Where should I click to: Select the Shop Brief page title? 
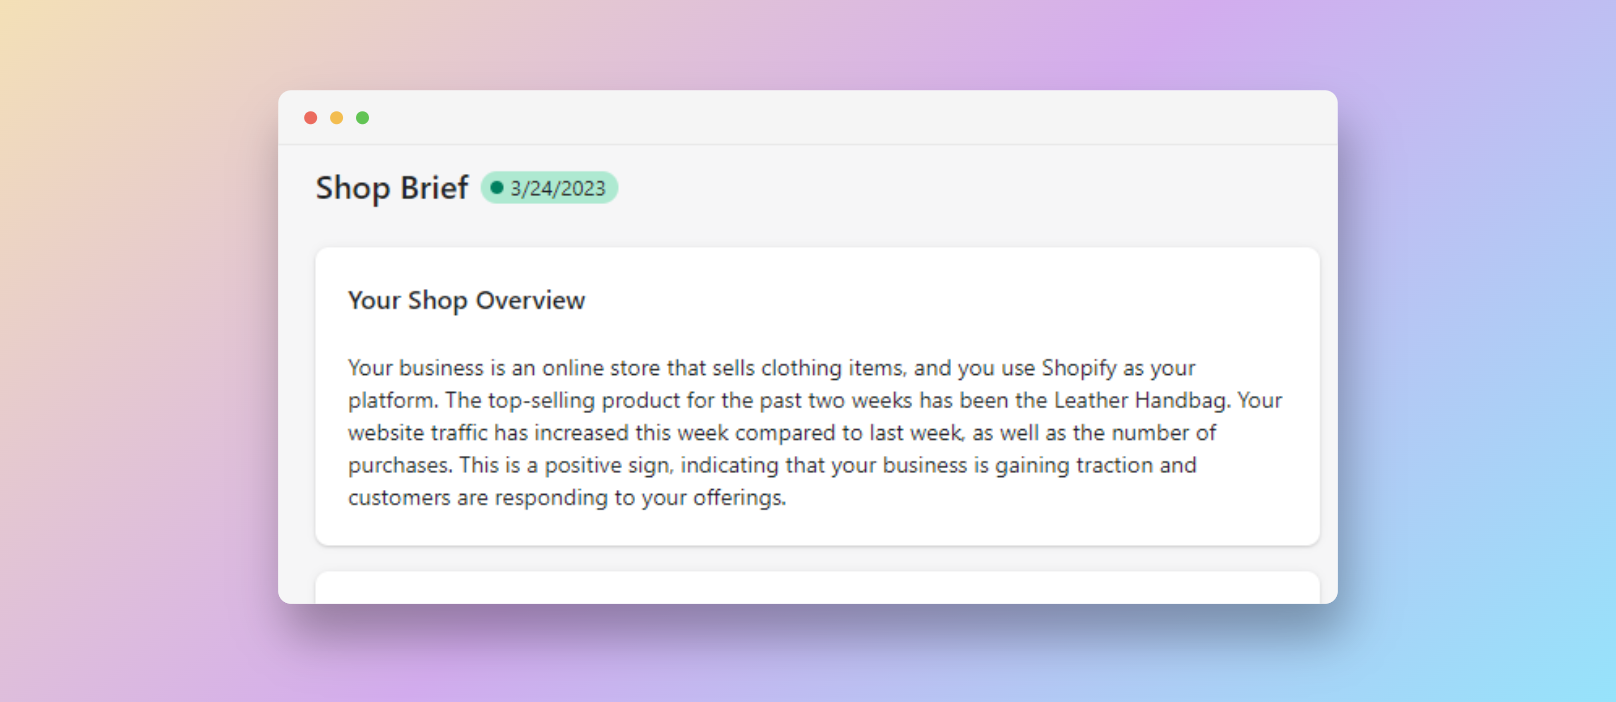click(392, 188)
